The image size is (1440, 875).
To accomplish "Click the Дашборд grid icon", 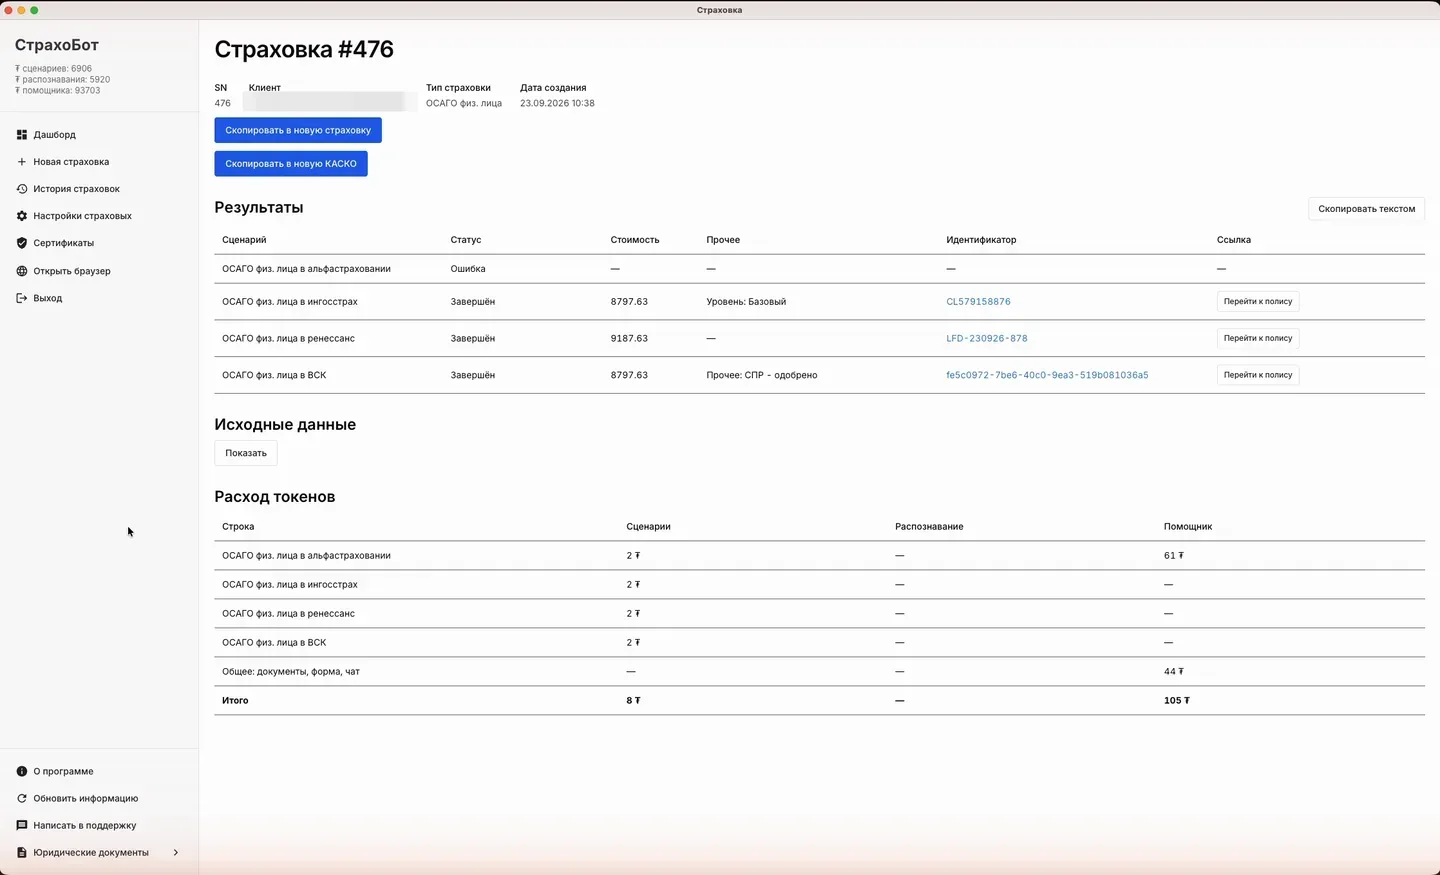I will (x=22, y=135).
